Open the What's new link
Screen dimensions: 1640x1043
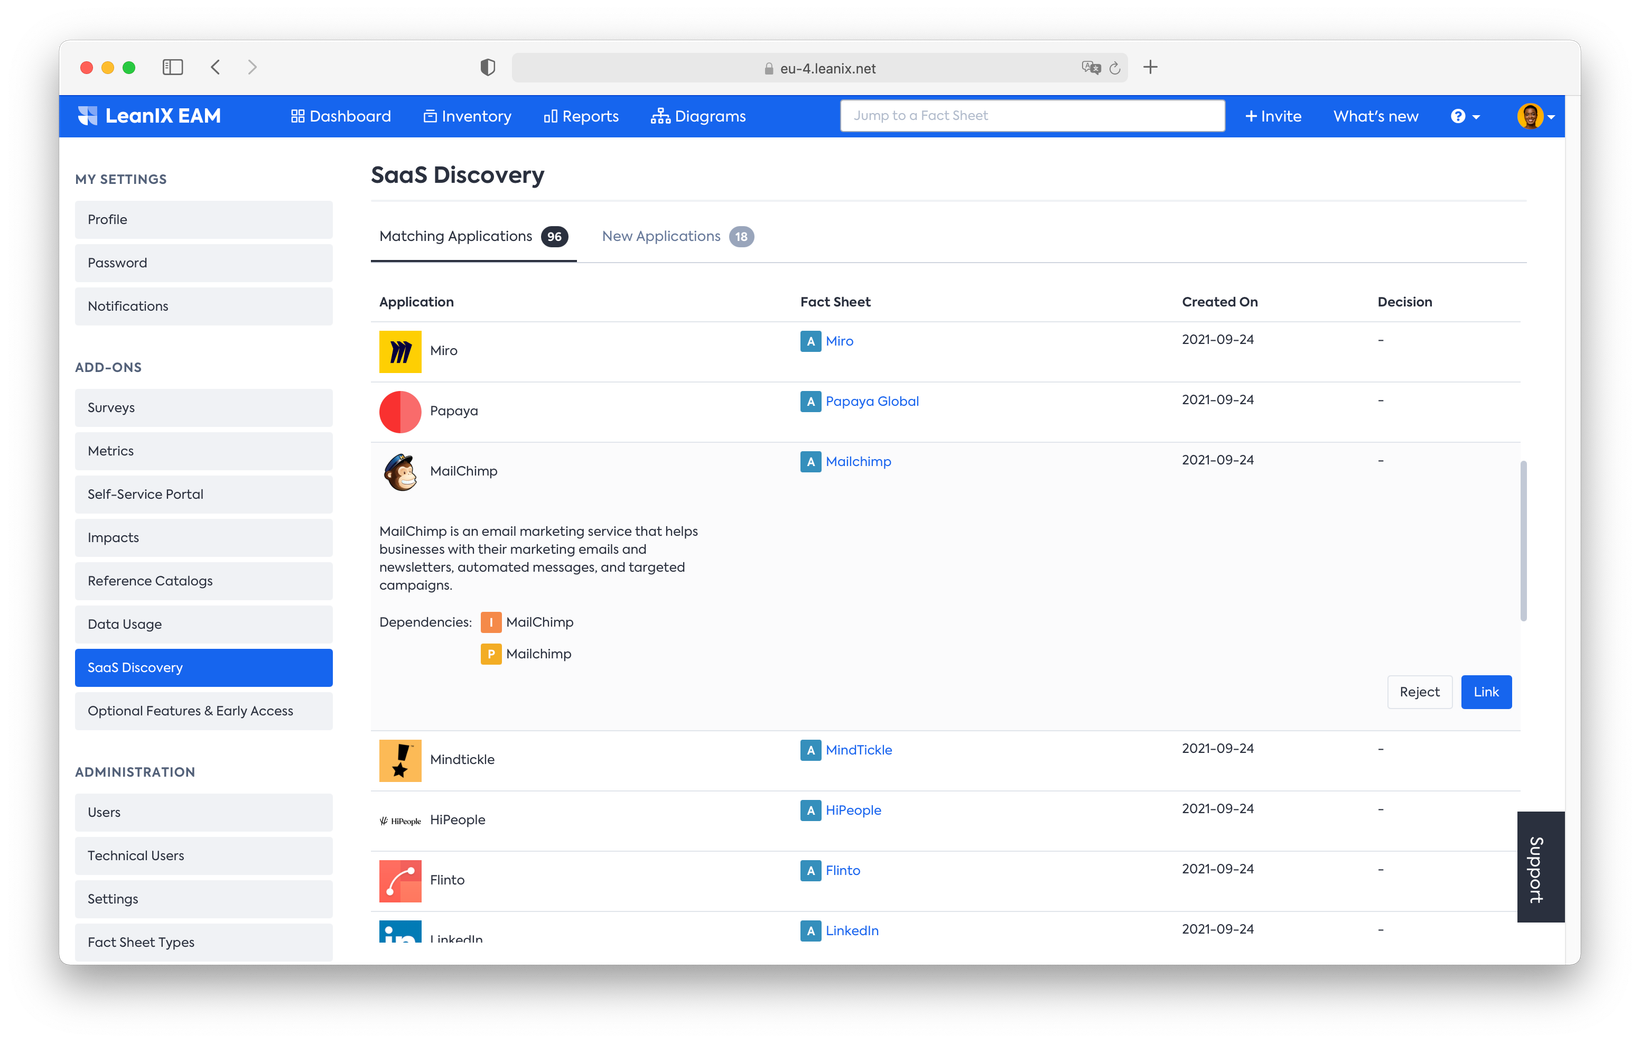[1376, 116]
